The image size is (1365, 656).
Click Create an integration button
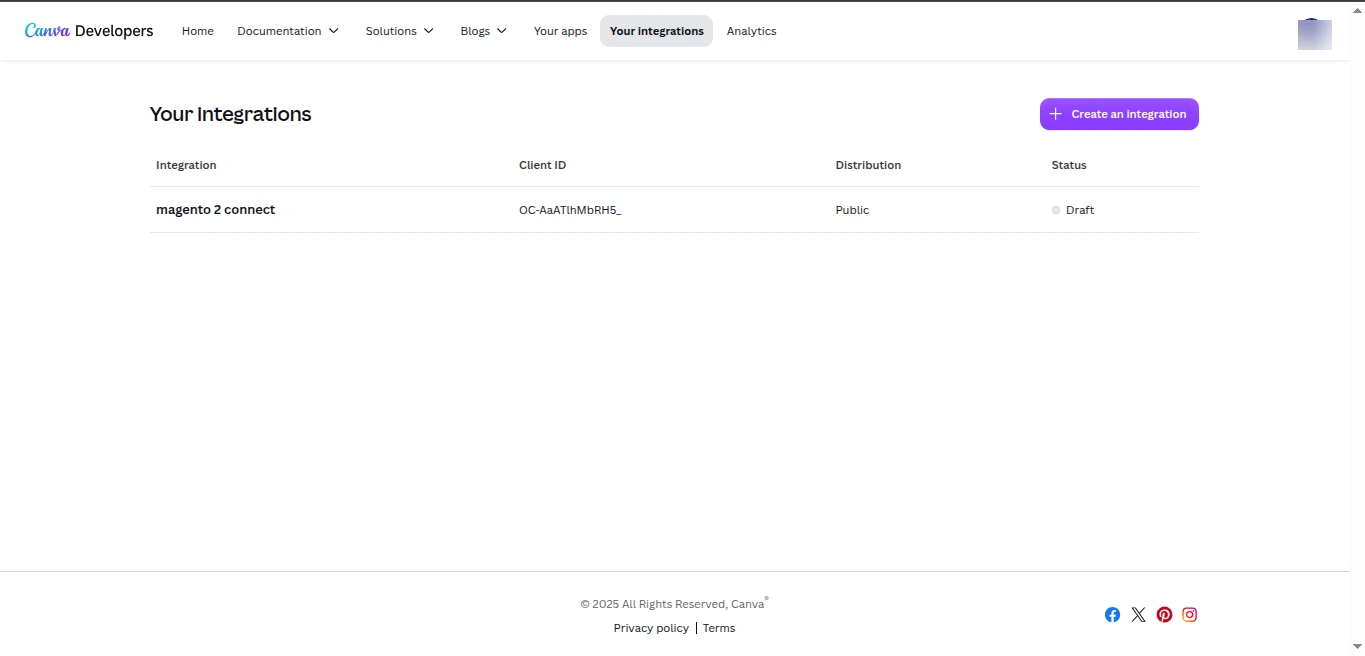point(1119,114)
